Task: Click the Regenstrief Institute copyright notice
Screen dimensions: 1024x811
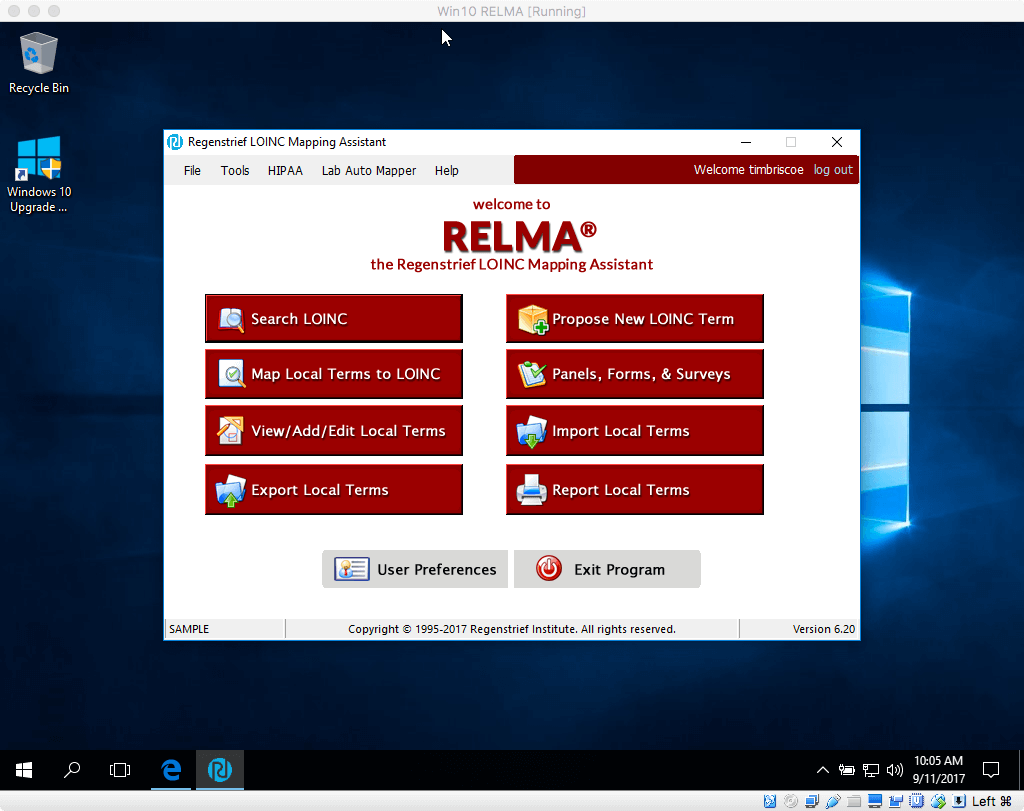Action: (x=512, y=629)
